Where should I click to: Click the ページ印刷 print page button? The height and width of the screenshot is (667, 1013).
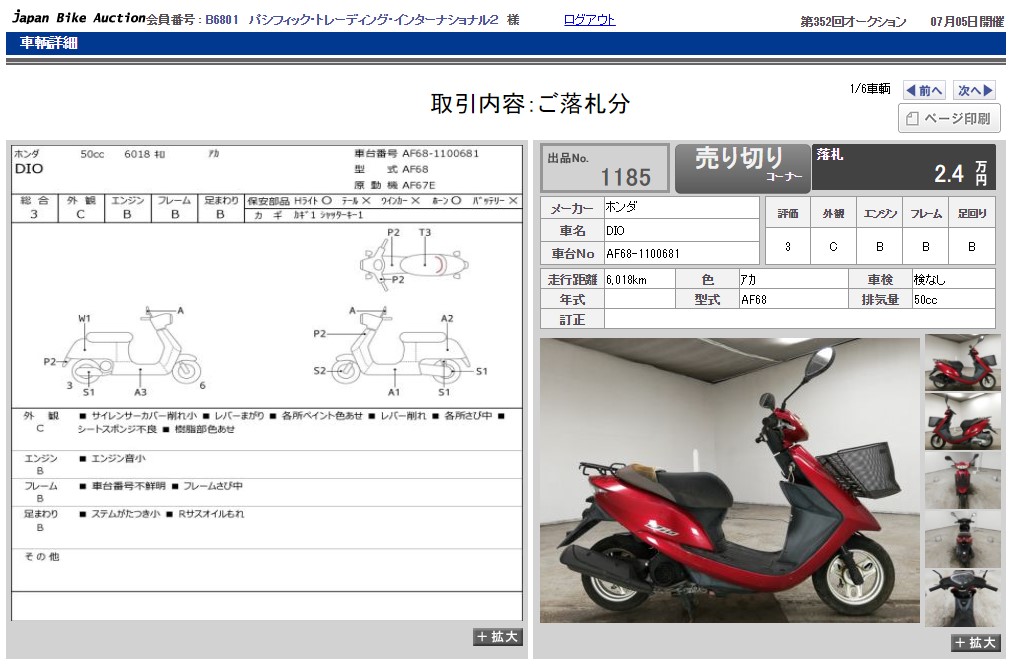[949, 119]
